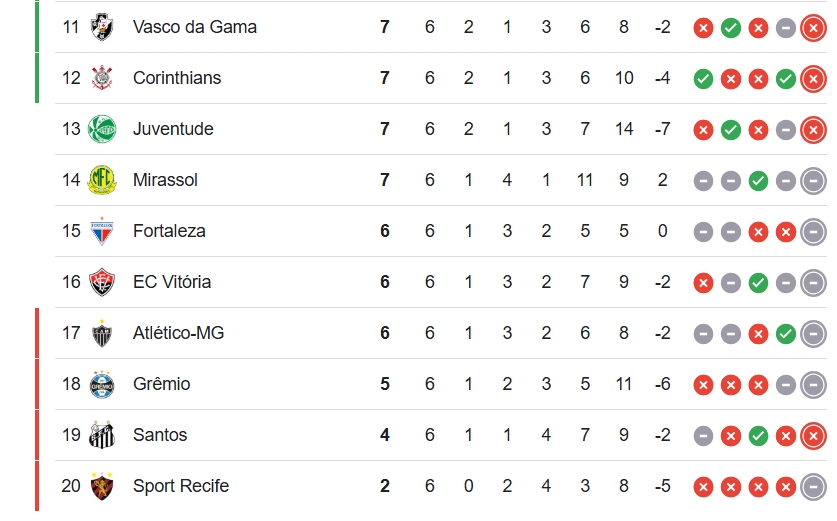This screenshot has width=837, height=521.
Task: Select Mirassol's latest circled draw result
Action: (813, 181)
